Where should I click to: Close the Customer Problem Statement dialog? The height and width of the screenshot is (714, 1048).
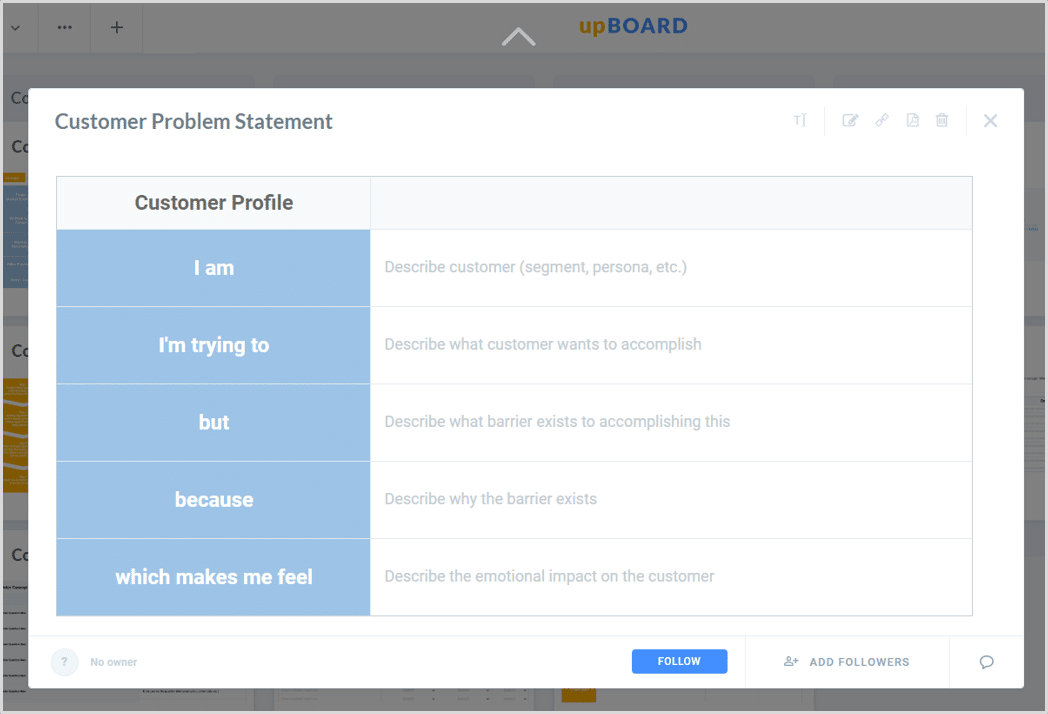(x=990, y=120)
